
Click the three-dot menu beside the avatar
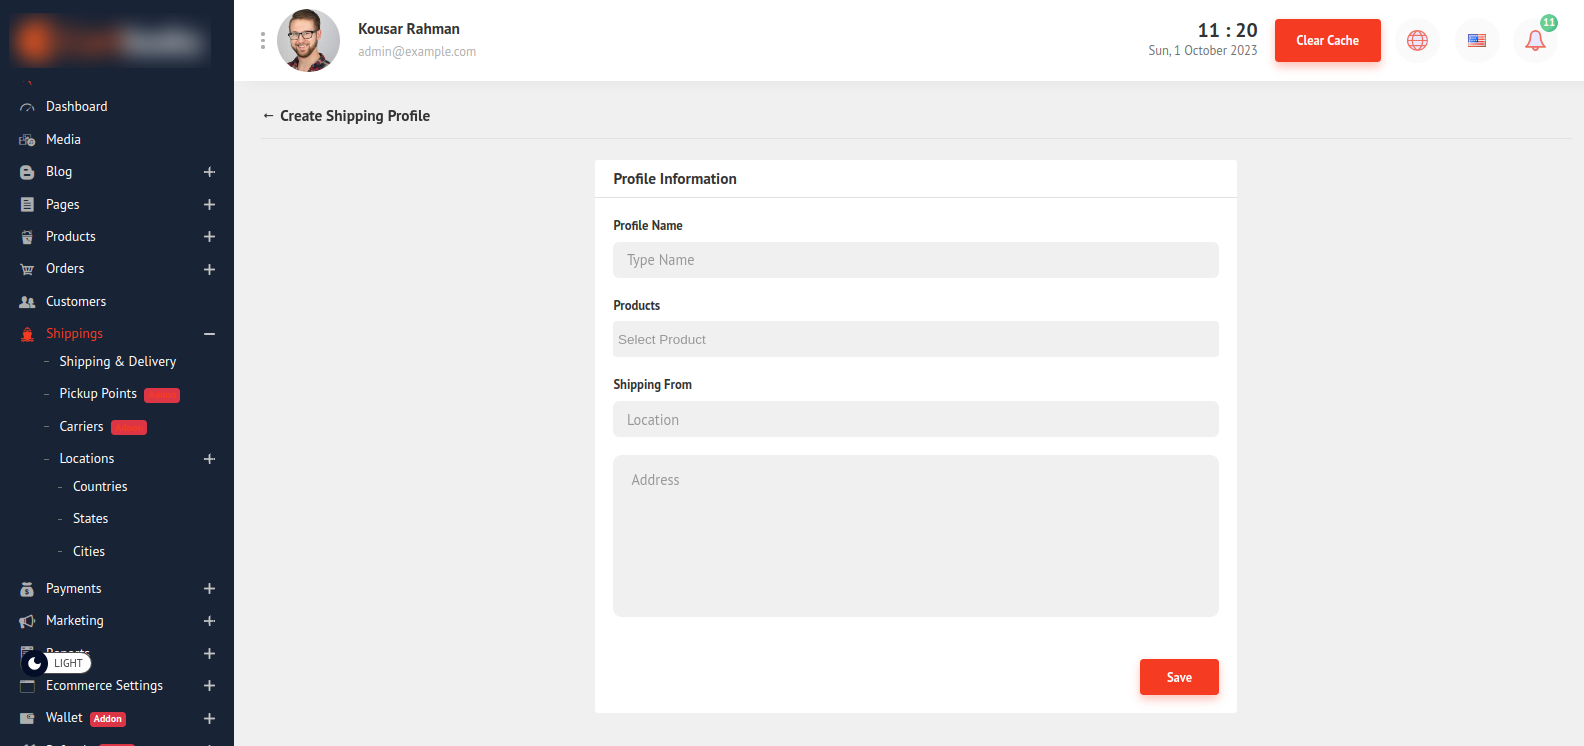coord(263,41)
